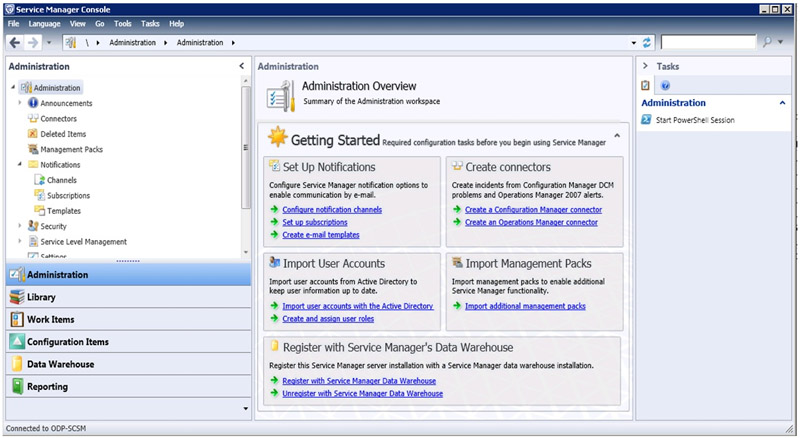The width and height of the screenshot is (800, 438).
Task: Open the Tools menu
Action: pyautogui.click(x=122, y=23)
